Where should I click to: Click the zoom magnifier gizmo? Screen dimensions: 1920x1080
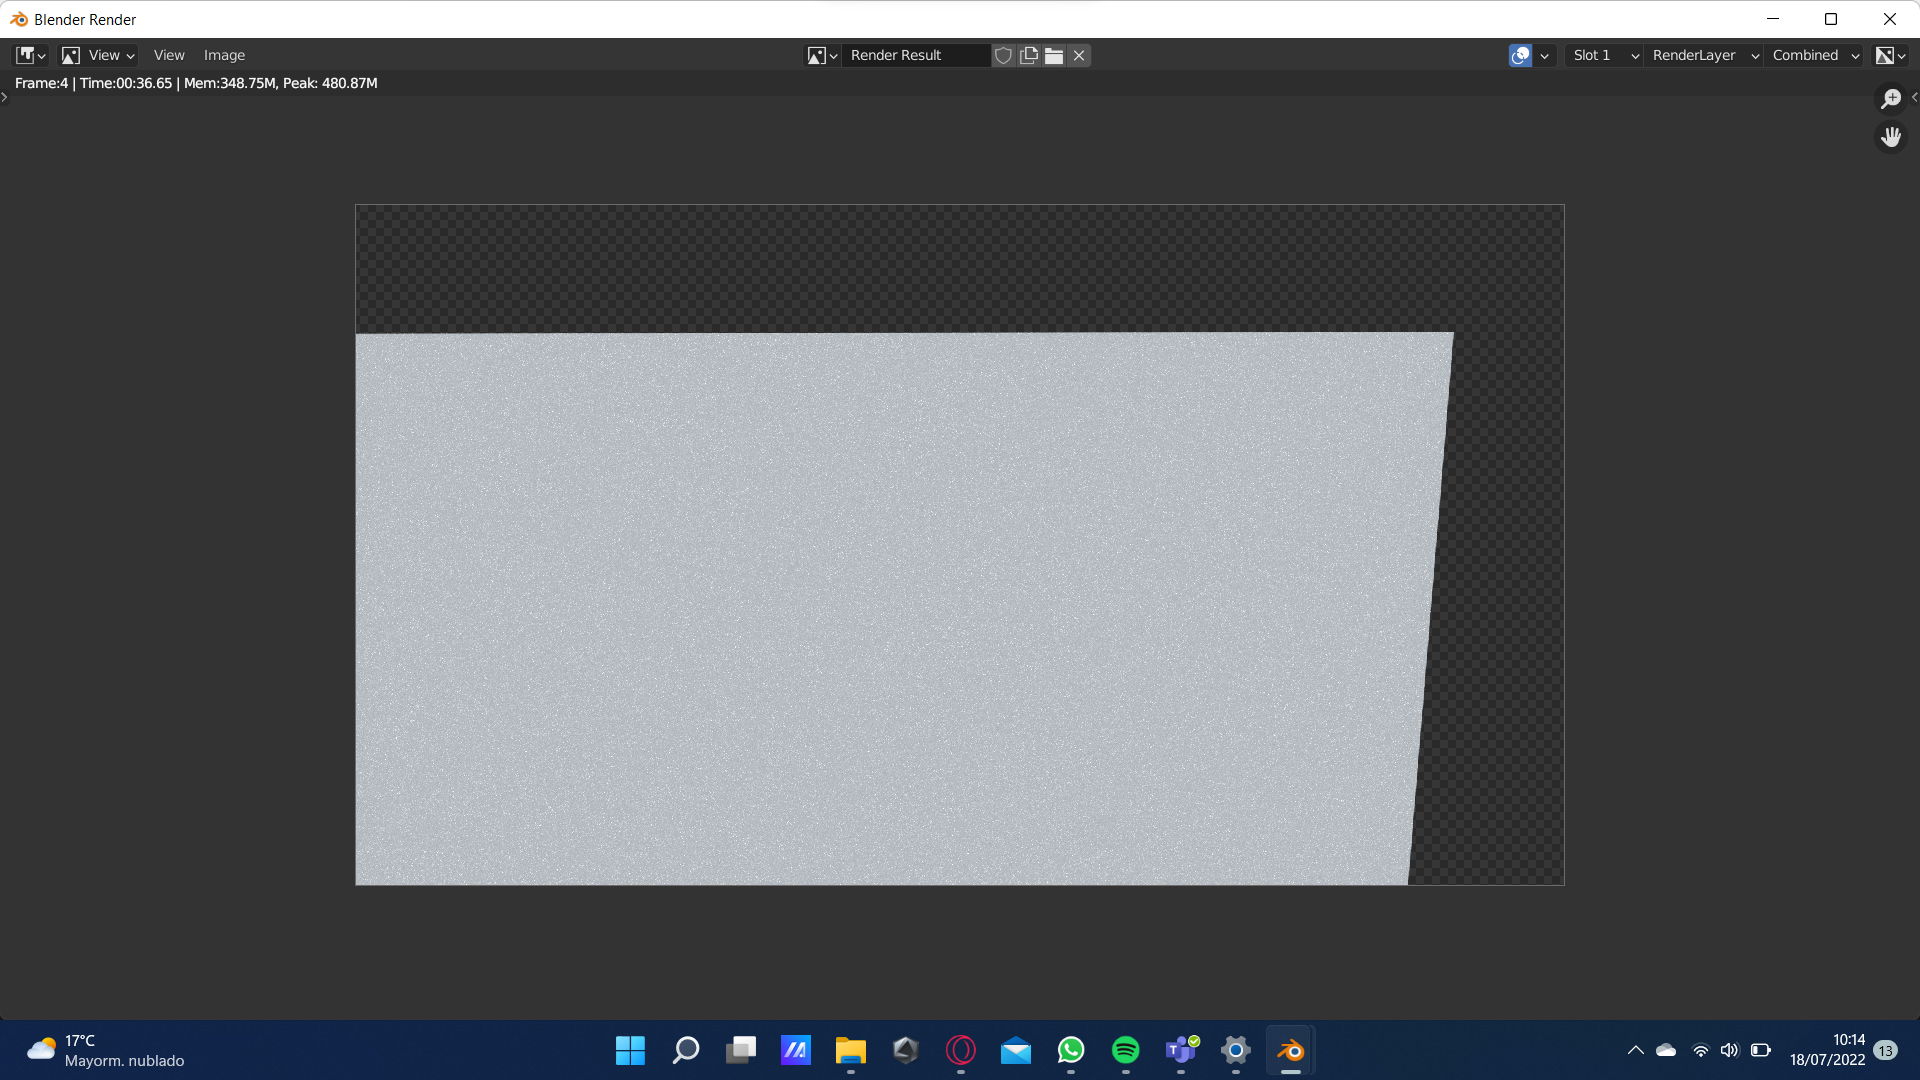1890,98
